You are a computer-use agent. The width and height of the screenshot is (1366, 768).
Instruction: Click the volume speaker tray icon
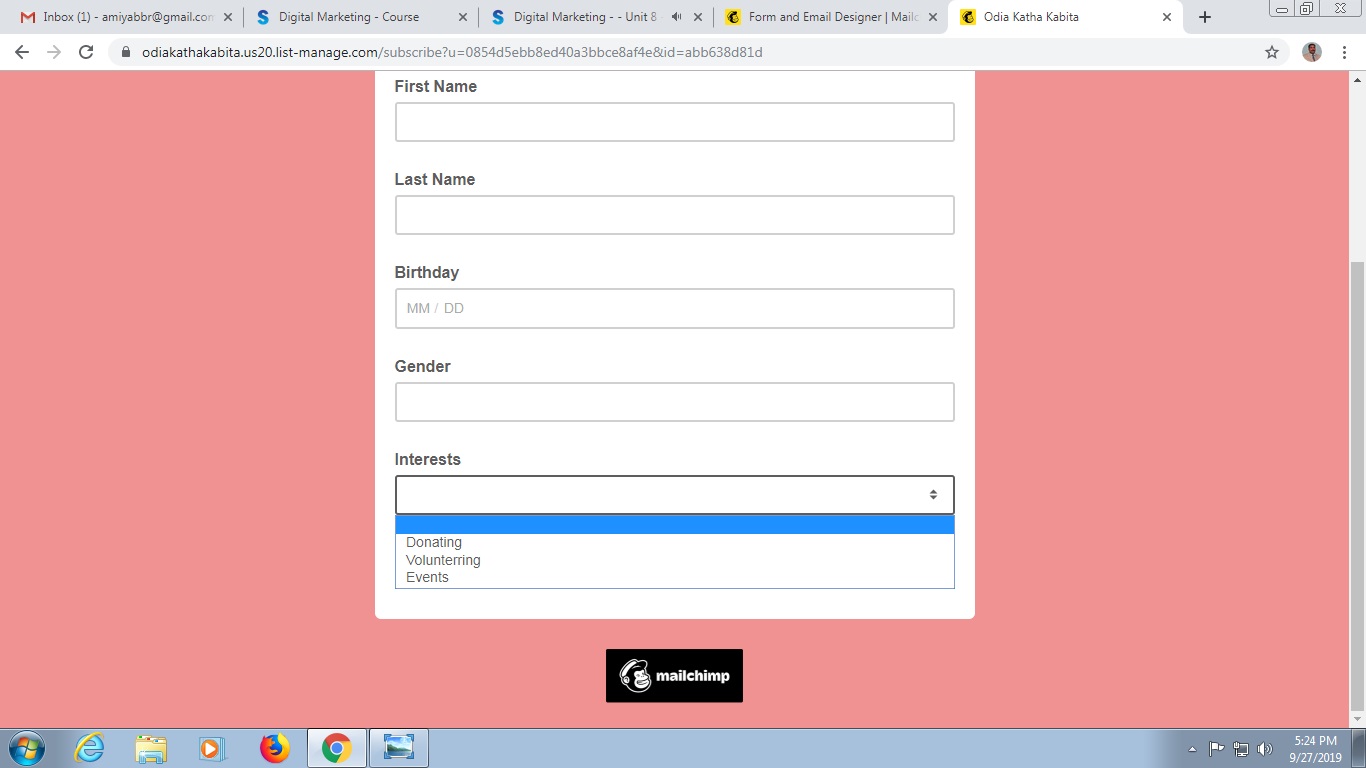(x=1265, y=749)
